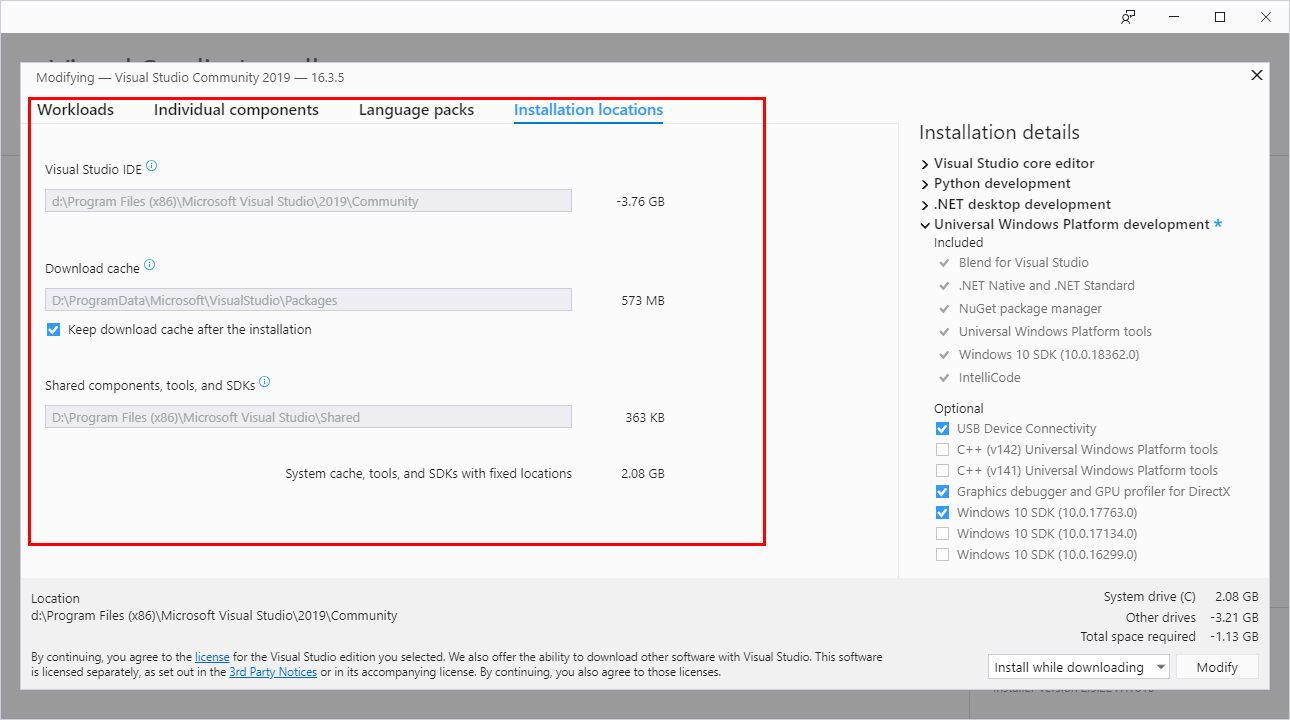Click info icon next to Visual Studio IDE

tap(152, 167)
